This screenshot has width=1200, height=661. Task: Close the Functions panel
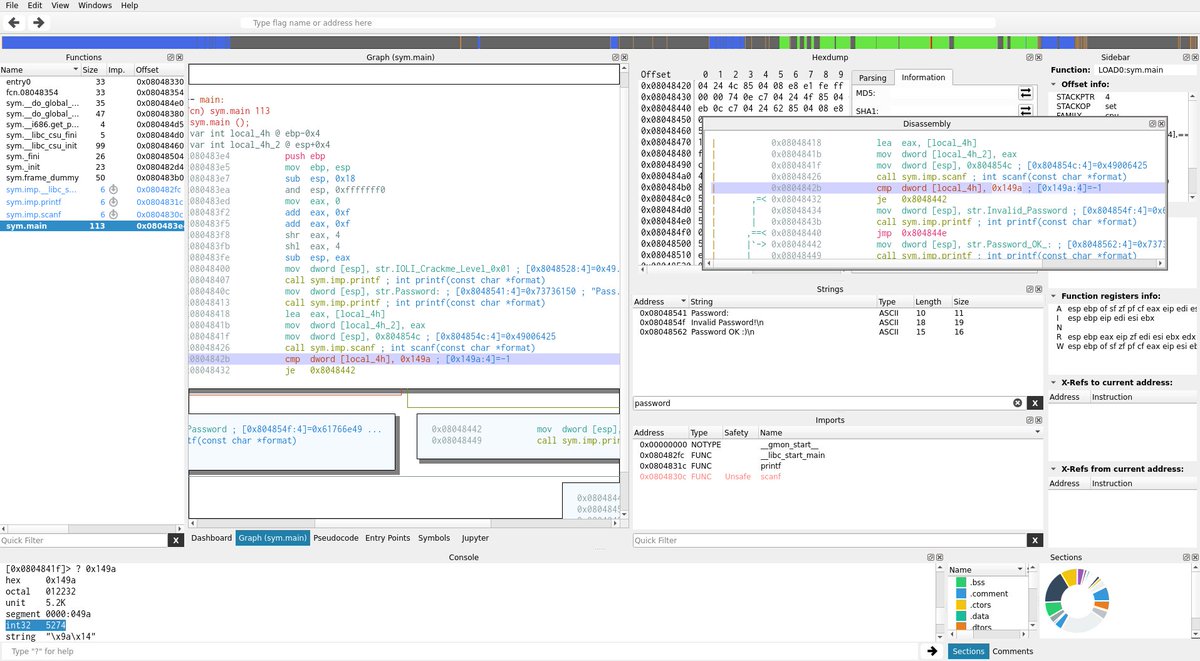(x=180, y=58)
